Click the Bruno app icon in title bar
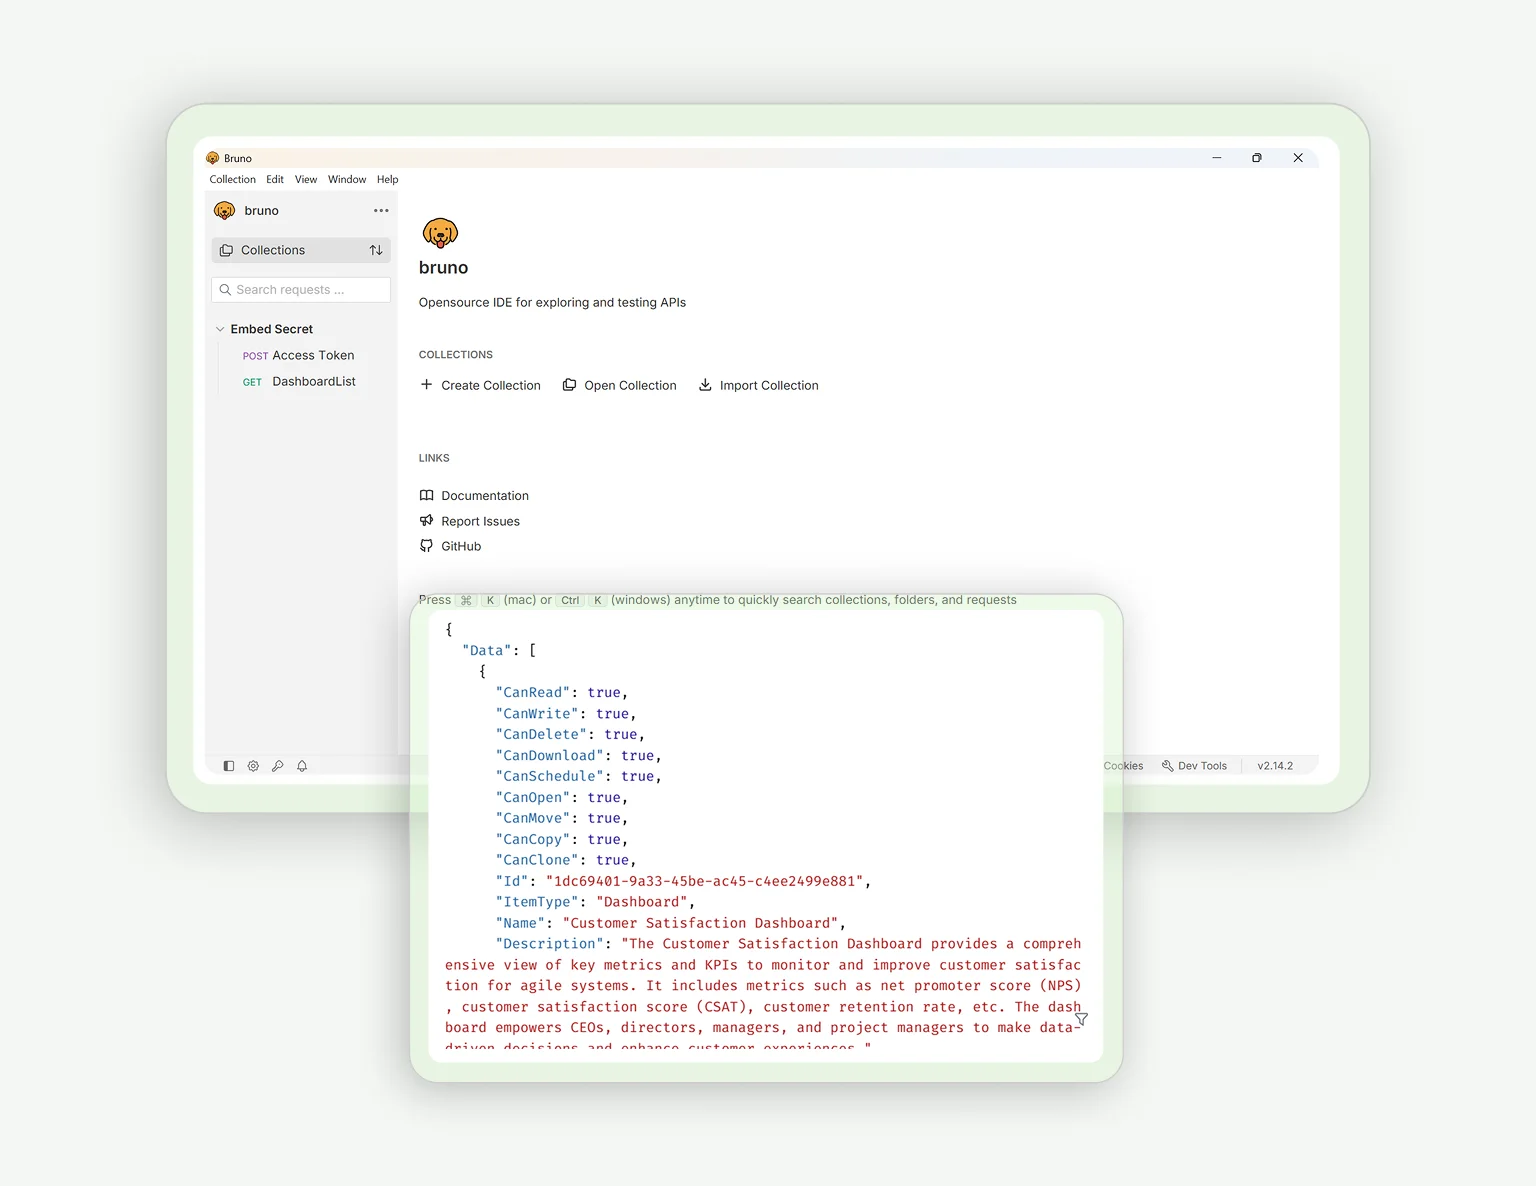Image resolution: width=1536 pixels, height=1186 pixels. pyautogui.click(x=212, y=158)
